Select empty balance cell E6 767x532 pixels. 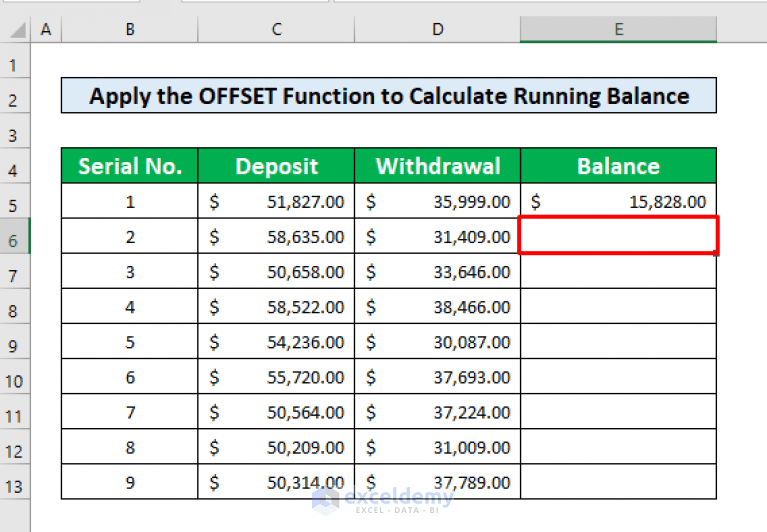pyautogui.click(x=619, y=236)
